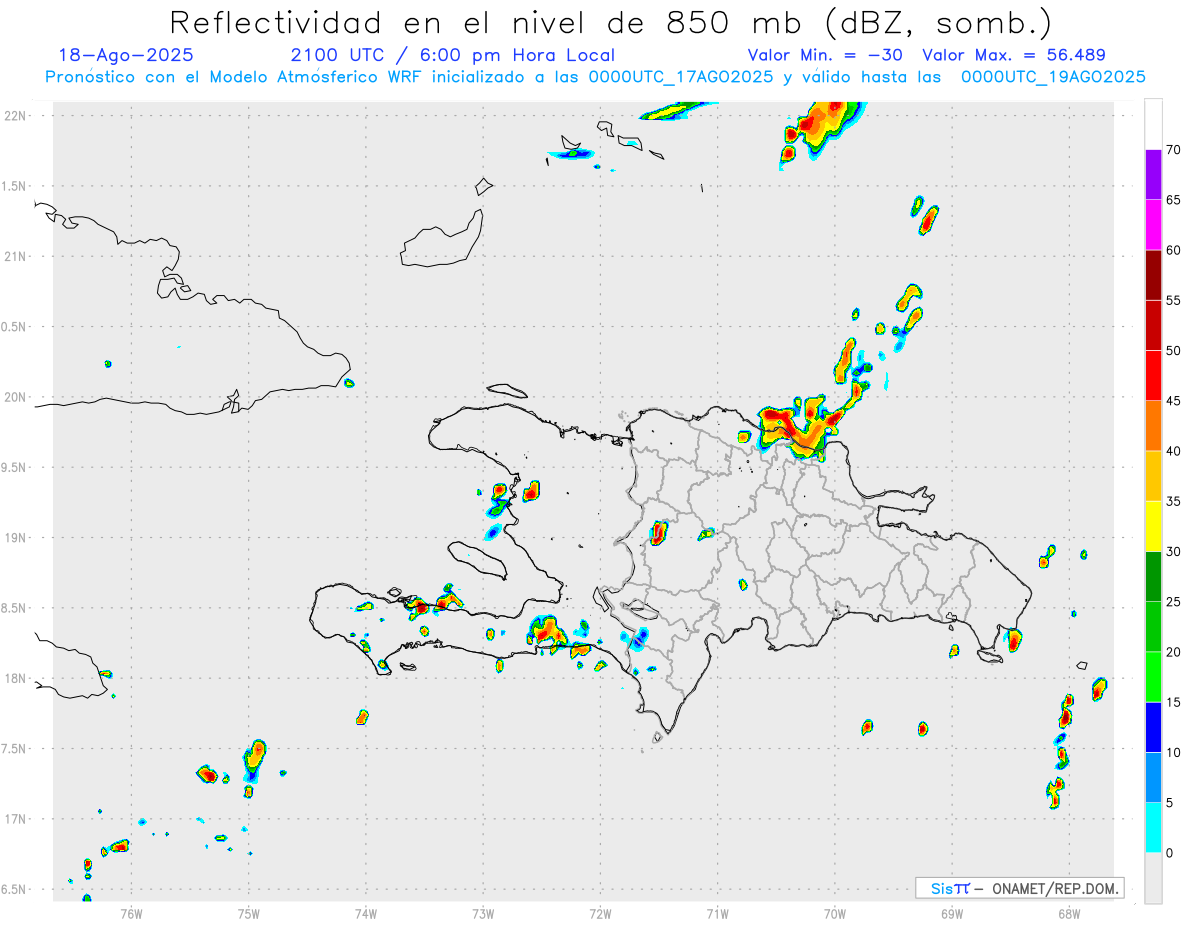This screenshot has height=927, width=1200.
Task: Click the '73W' longitude label
Action: (x=483, y=913)
